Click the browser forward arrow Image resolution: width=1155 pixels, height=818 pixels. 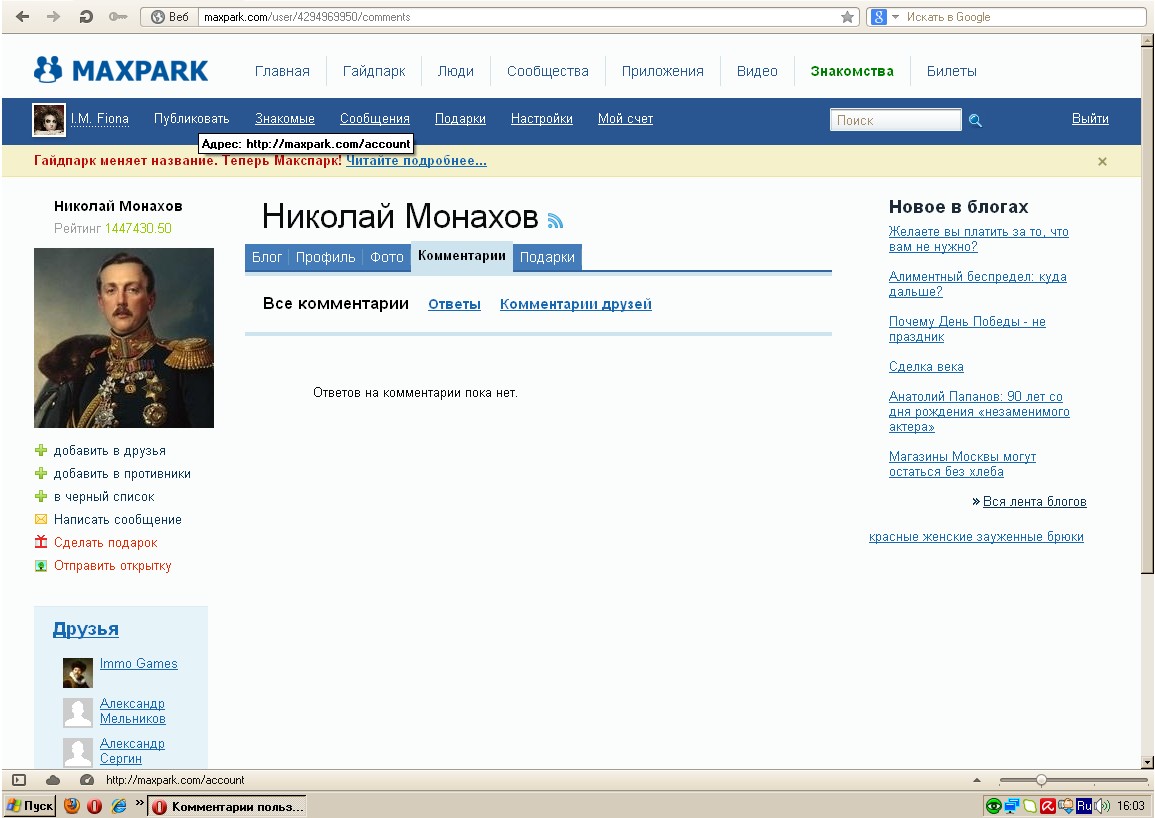pos(54,16)
